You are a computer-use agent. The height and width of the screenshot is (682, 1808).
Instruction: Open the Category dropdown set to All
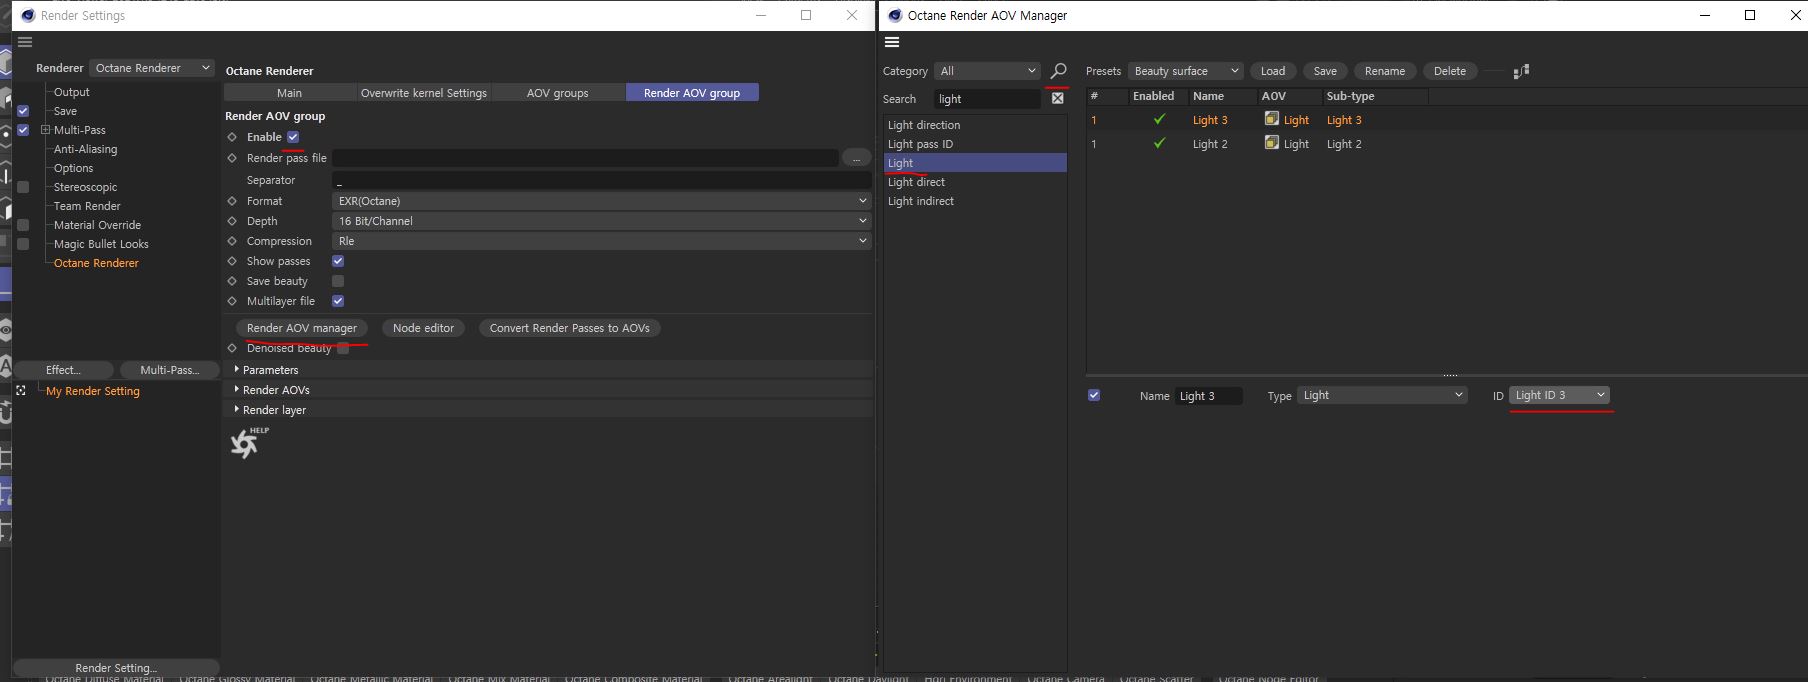click(x=987, y=71)
